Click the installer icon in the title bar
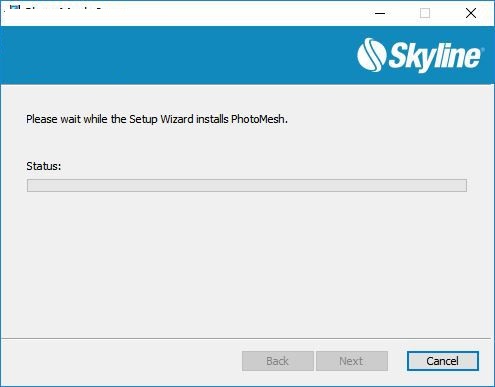This screenshot has width=495, height=387. tap(15, 7)
